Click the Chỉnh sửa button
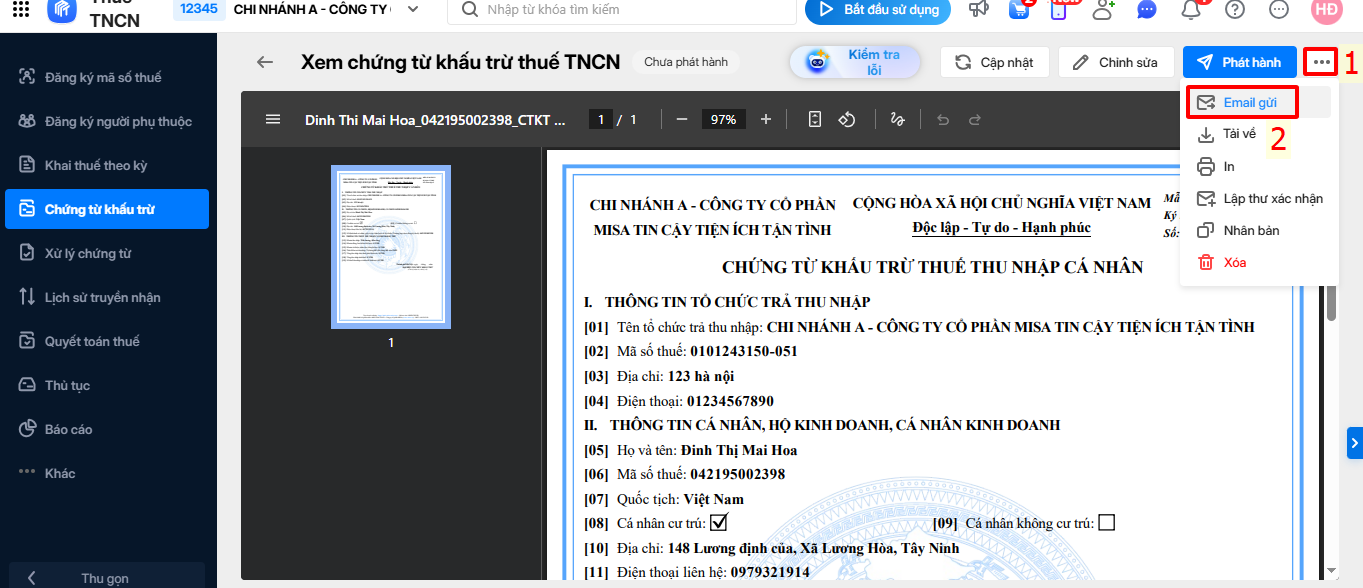The height and width of the screenshot is (588, 1363). point(1116,62)
